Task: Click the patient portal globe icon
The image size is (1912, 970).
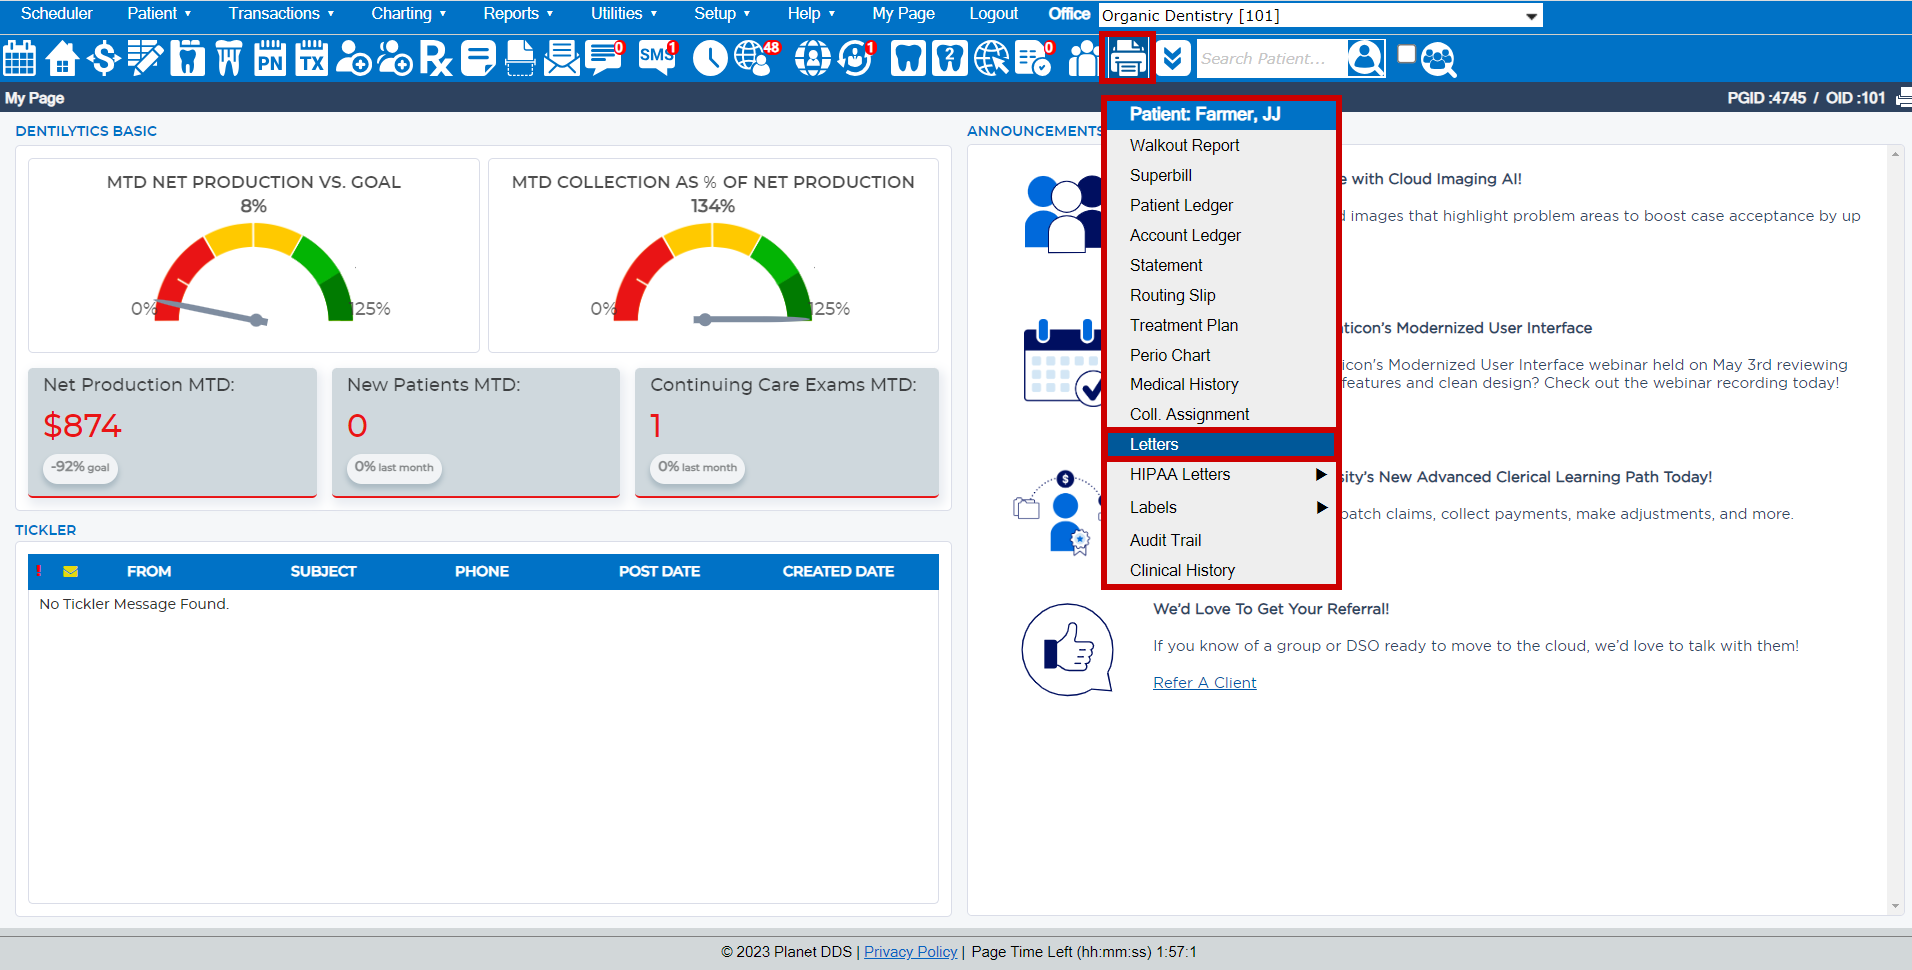Action: pos(812,58)
